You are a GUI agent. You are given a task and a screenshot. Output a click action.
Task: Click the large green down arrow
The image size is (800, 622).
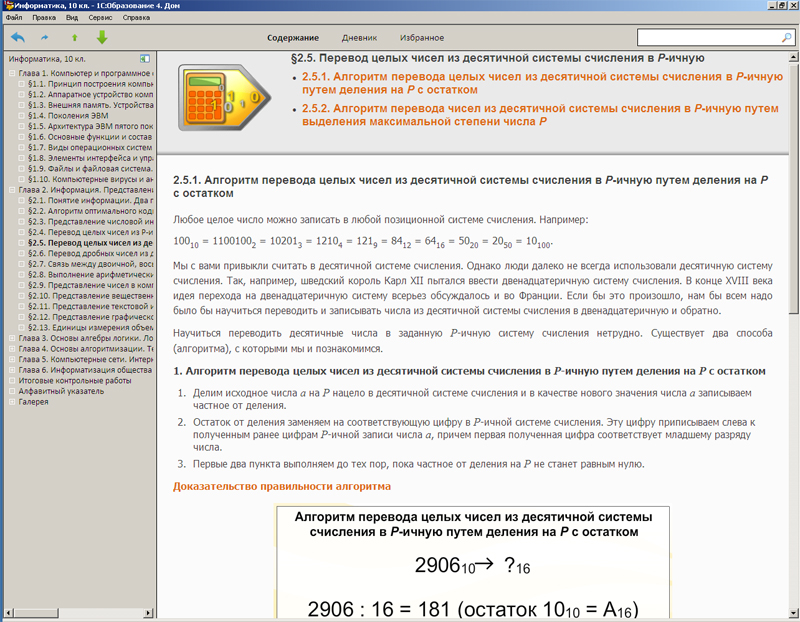101,38
